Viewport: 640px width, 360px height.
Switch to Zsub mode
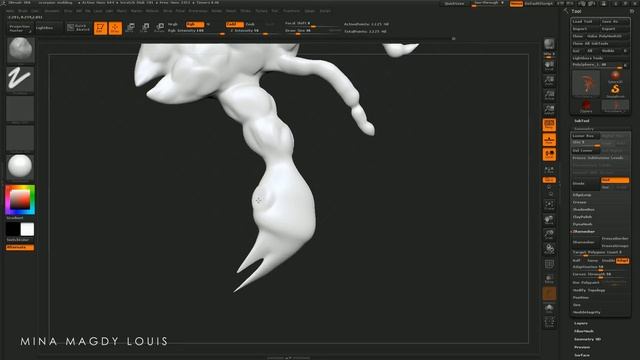[250, 24]
